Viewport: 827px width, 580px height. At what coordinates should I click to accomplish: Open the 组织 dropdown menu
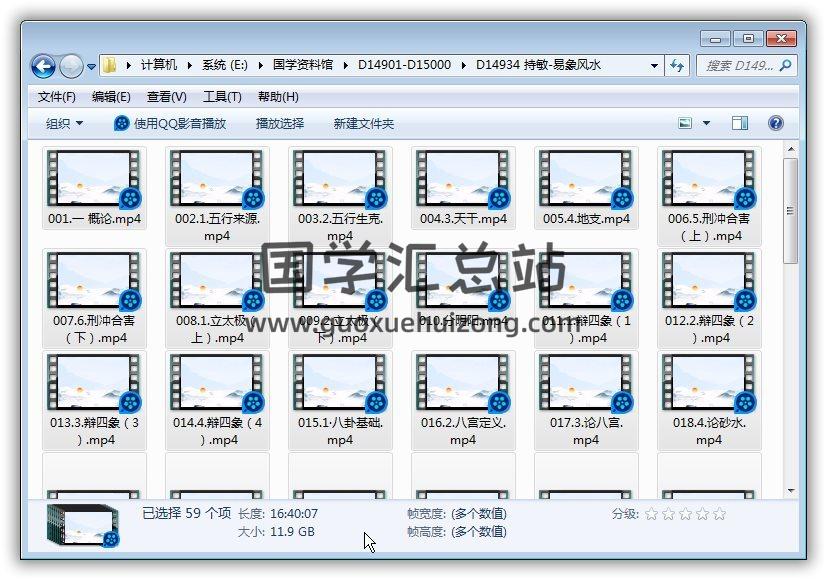click(x=64, y=123)
